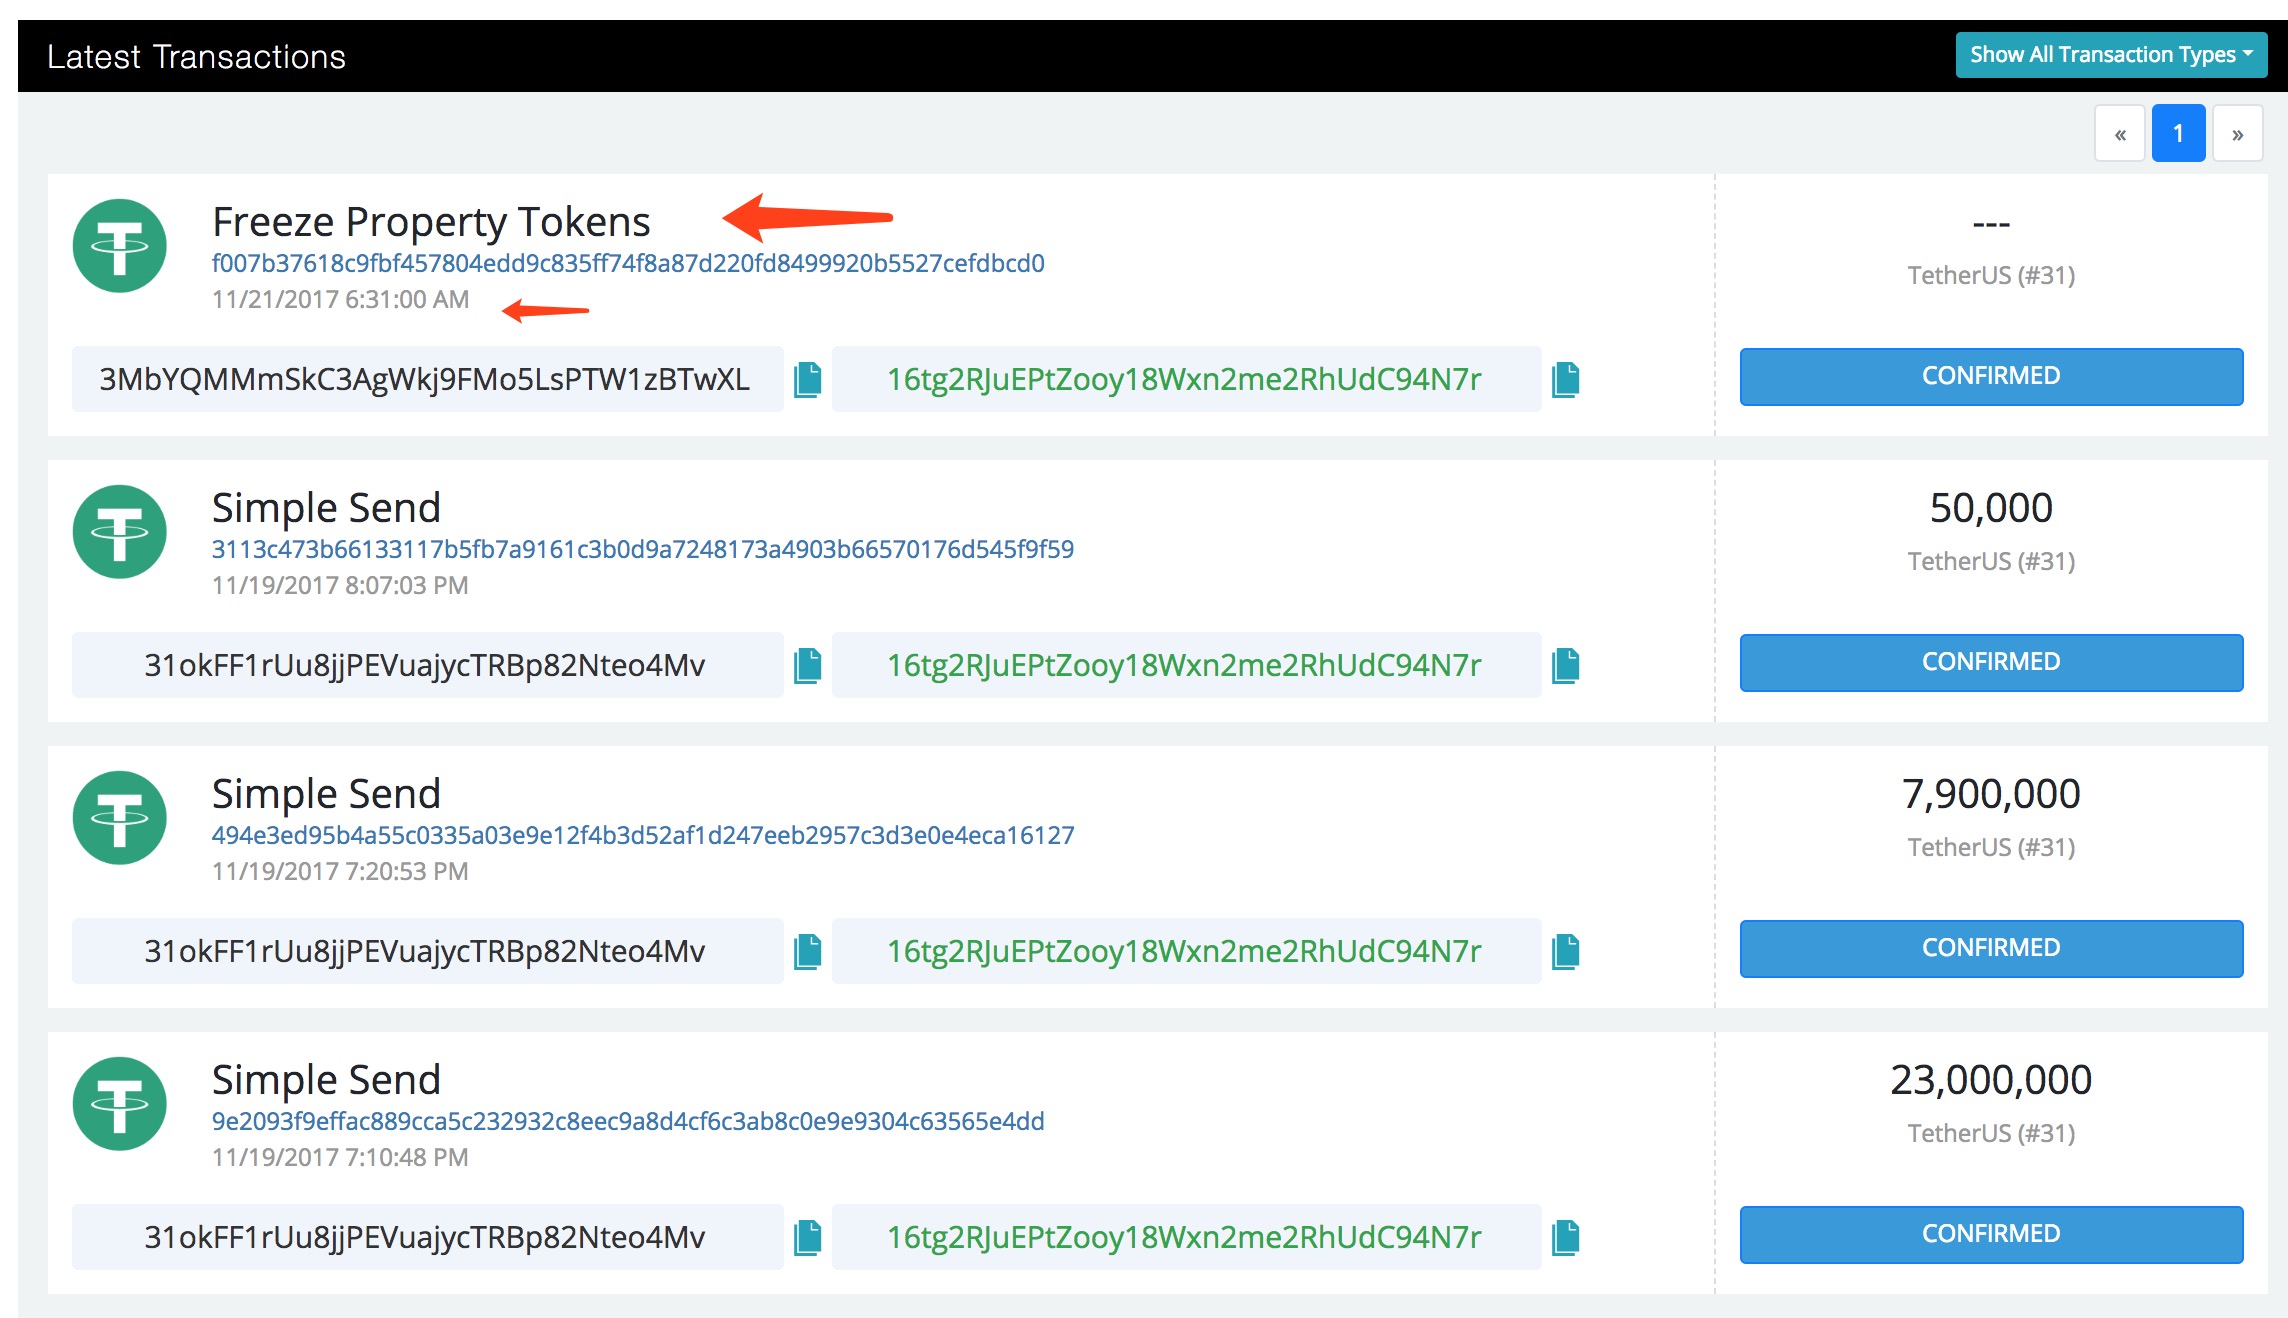Image resolution: width=2288 pixels, height=1318 pixels.
Task: Open transaction hash 9e2093f9effac889cca5...
Action: pos(628,1121)
